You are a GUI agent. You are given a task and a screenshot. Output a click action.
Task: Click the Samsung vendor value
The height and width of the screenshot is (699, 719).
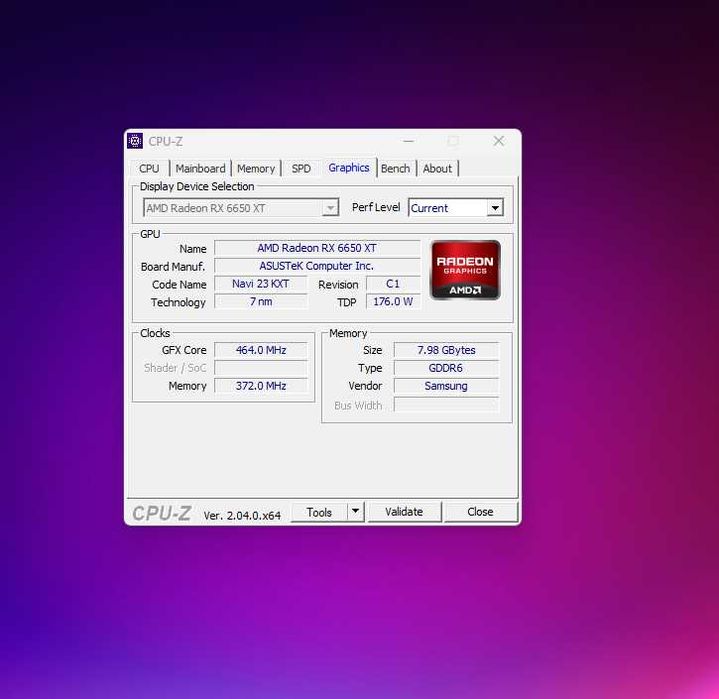point(446,386)
